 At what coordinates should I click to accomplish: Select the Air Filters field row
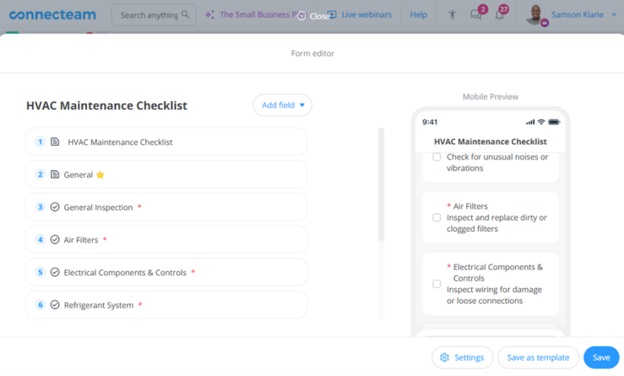click(x=166, y=240)
